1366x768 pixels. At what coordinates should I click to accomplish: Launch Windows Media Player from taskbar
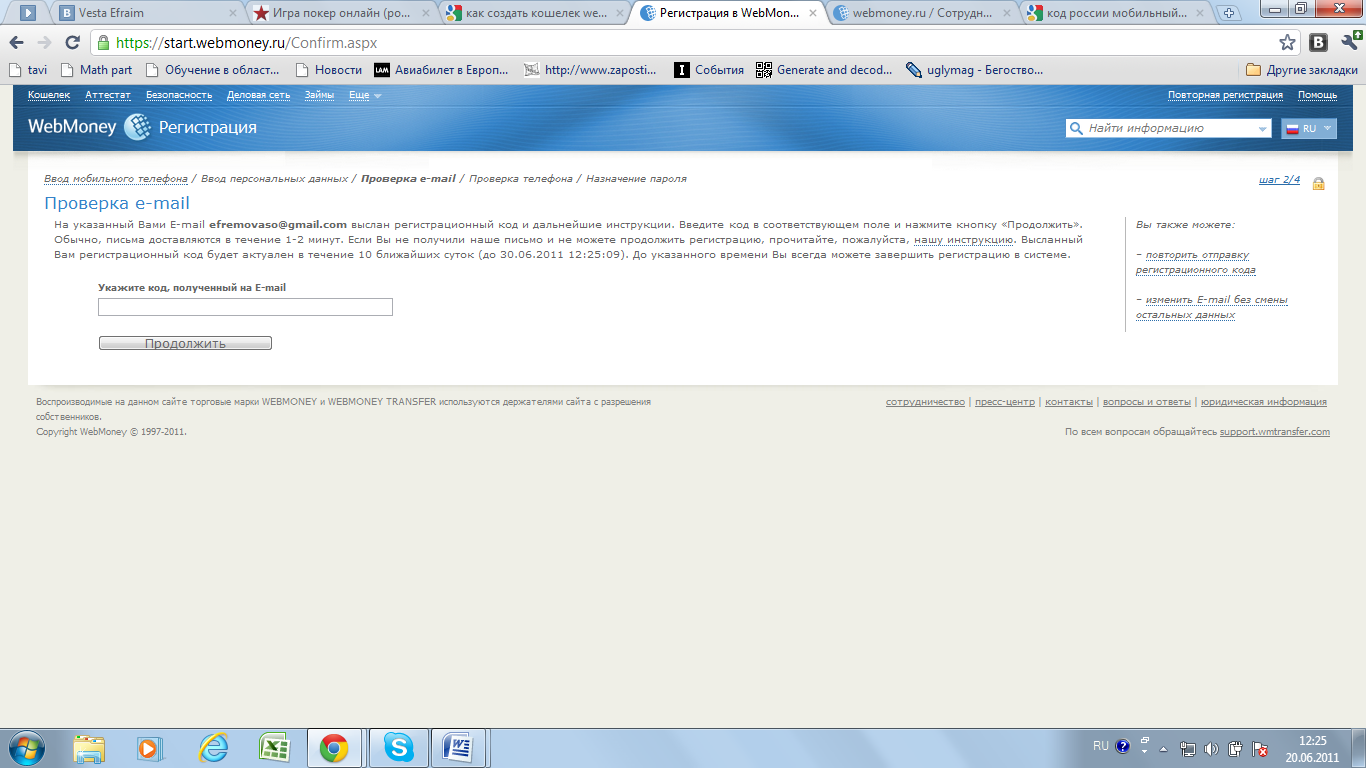(x=148, y=748)
